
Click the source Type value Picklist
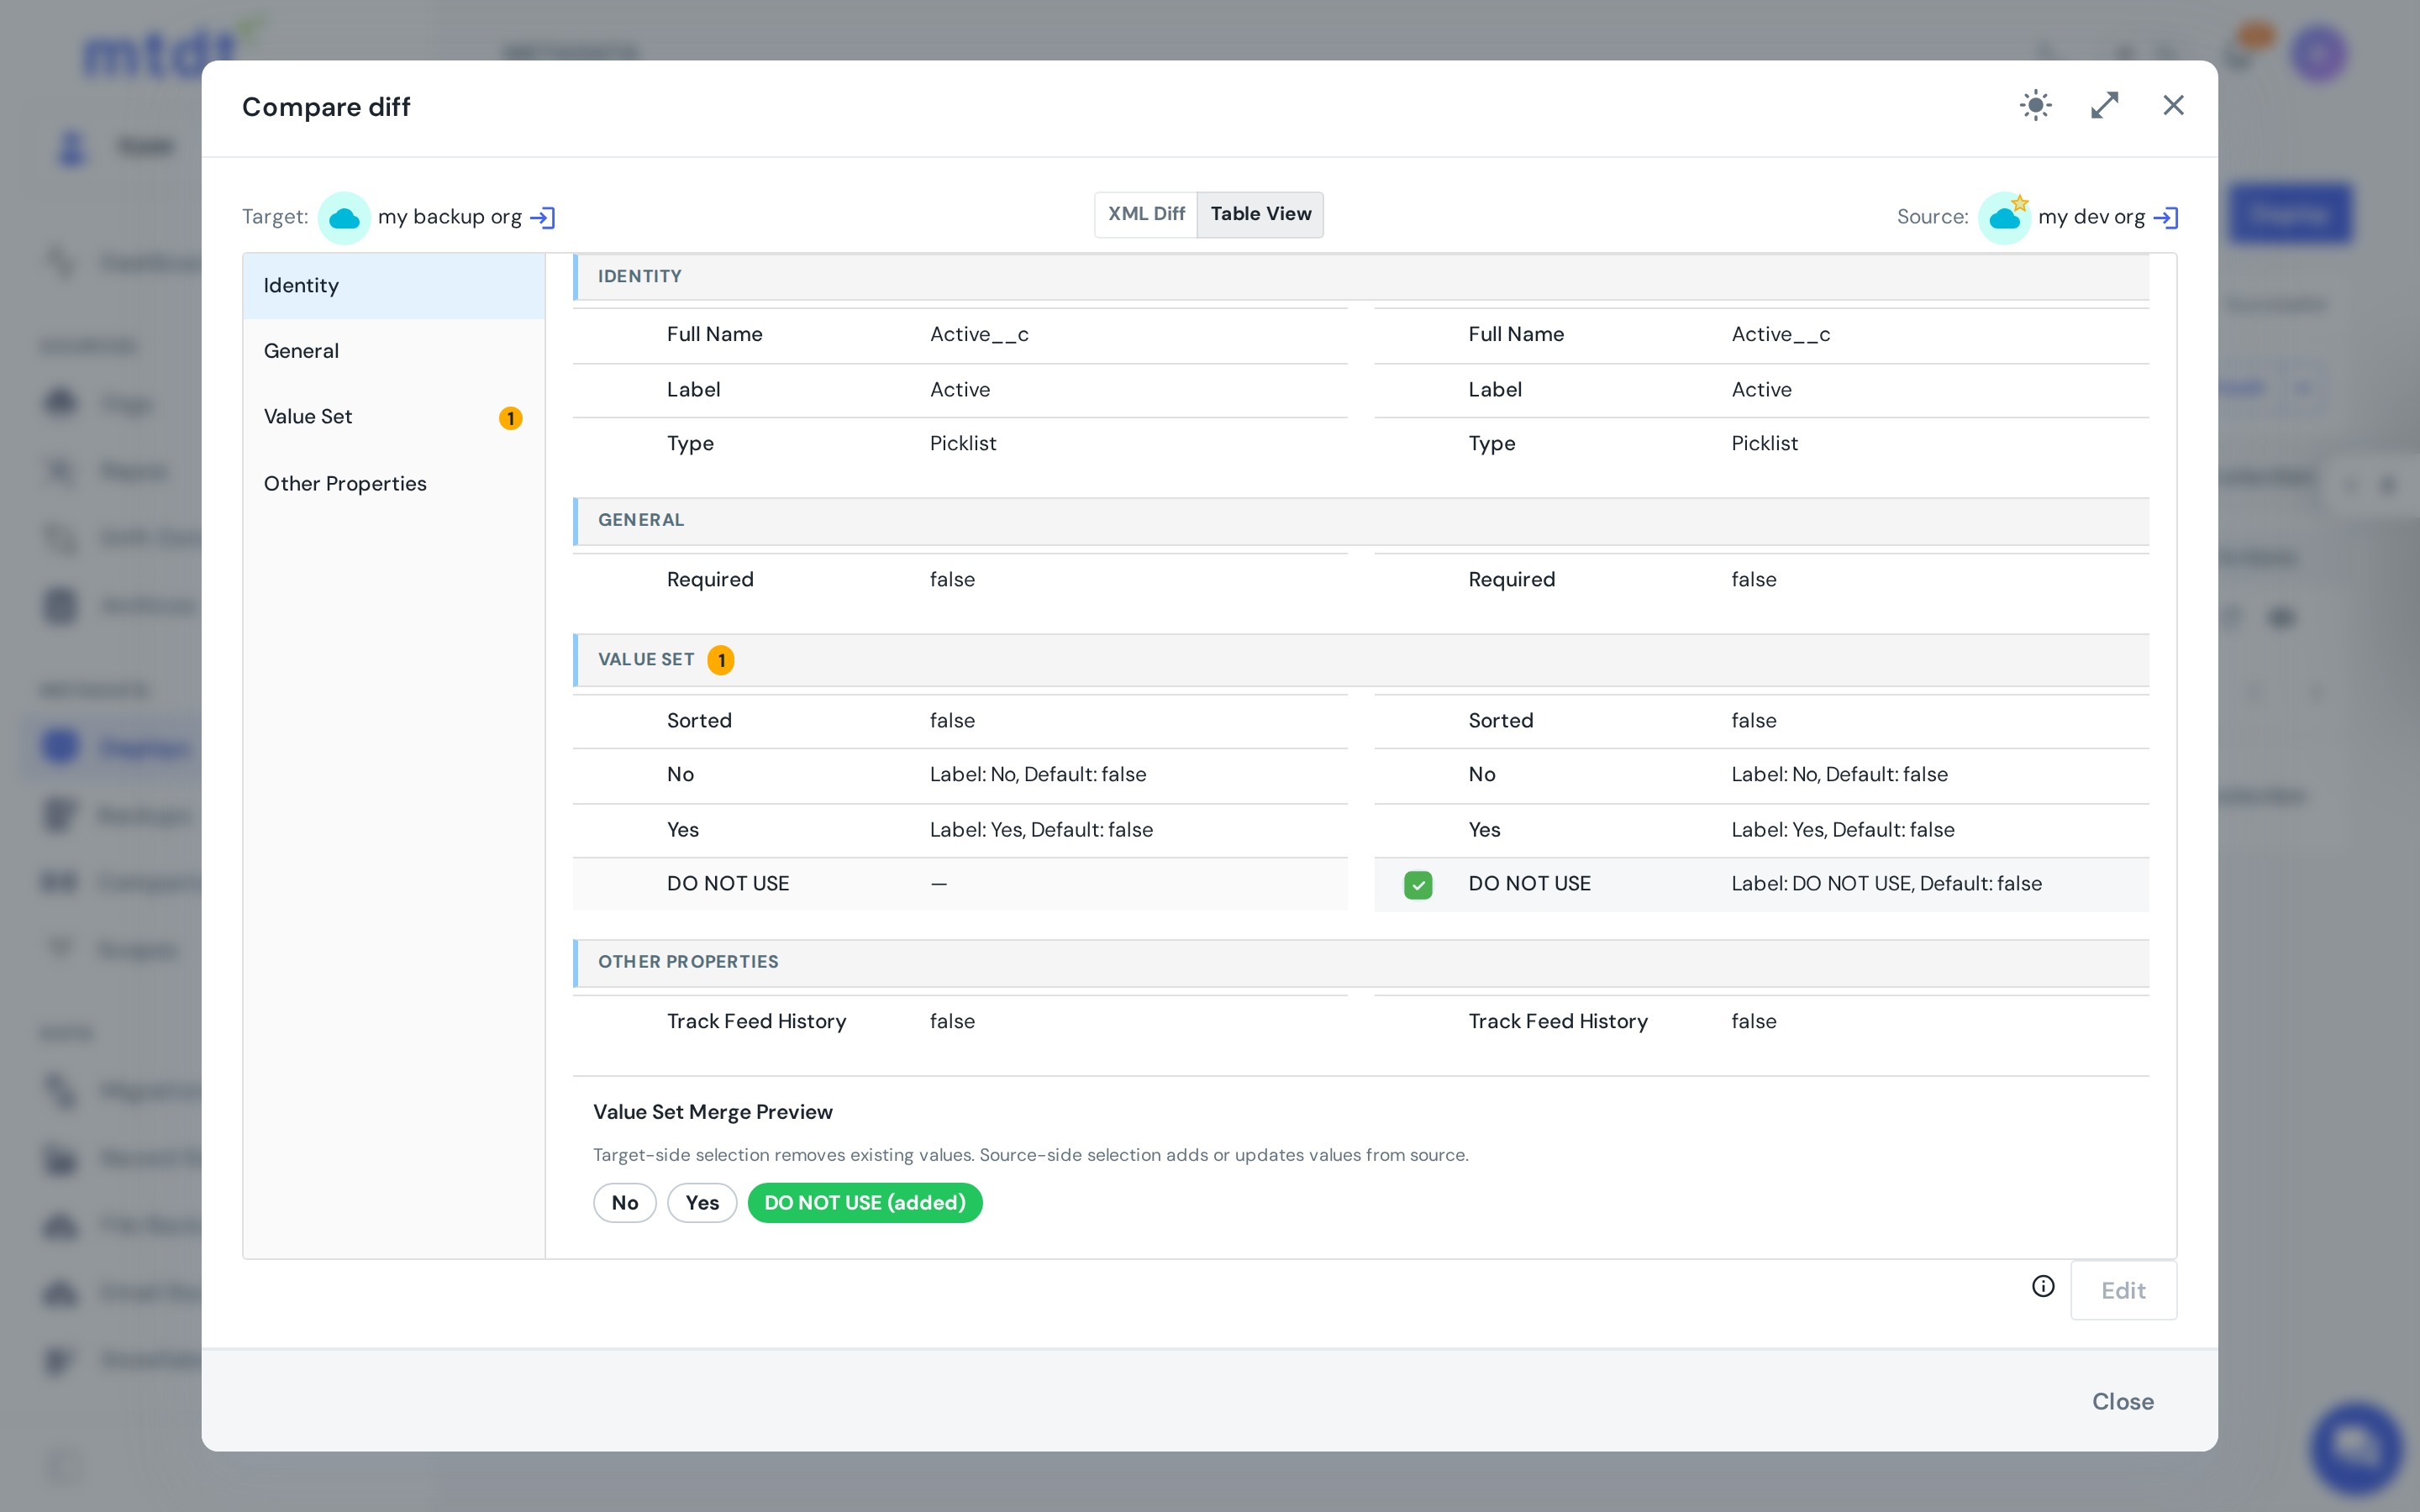(x=1764, y=443)
